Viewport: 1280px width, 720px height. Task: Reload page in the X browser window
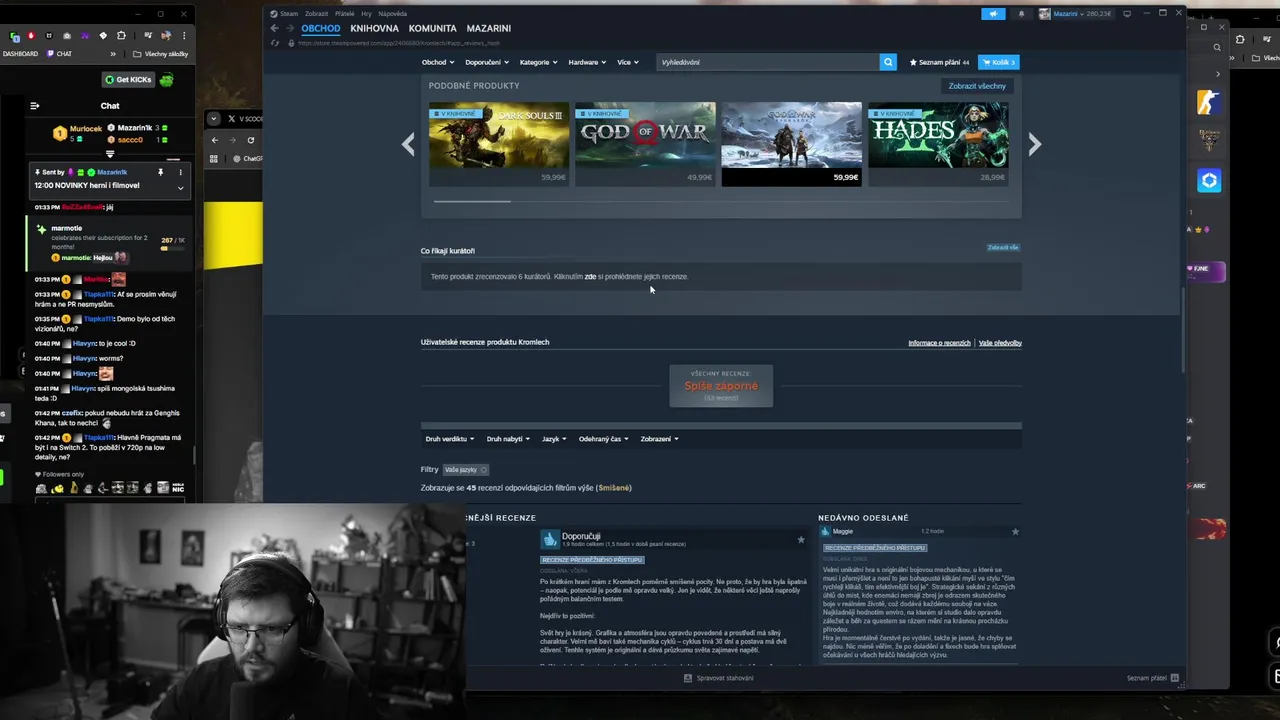[250, 140]
